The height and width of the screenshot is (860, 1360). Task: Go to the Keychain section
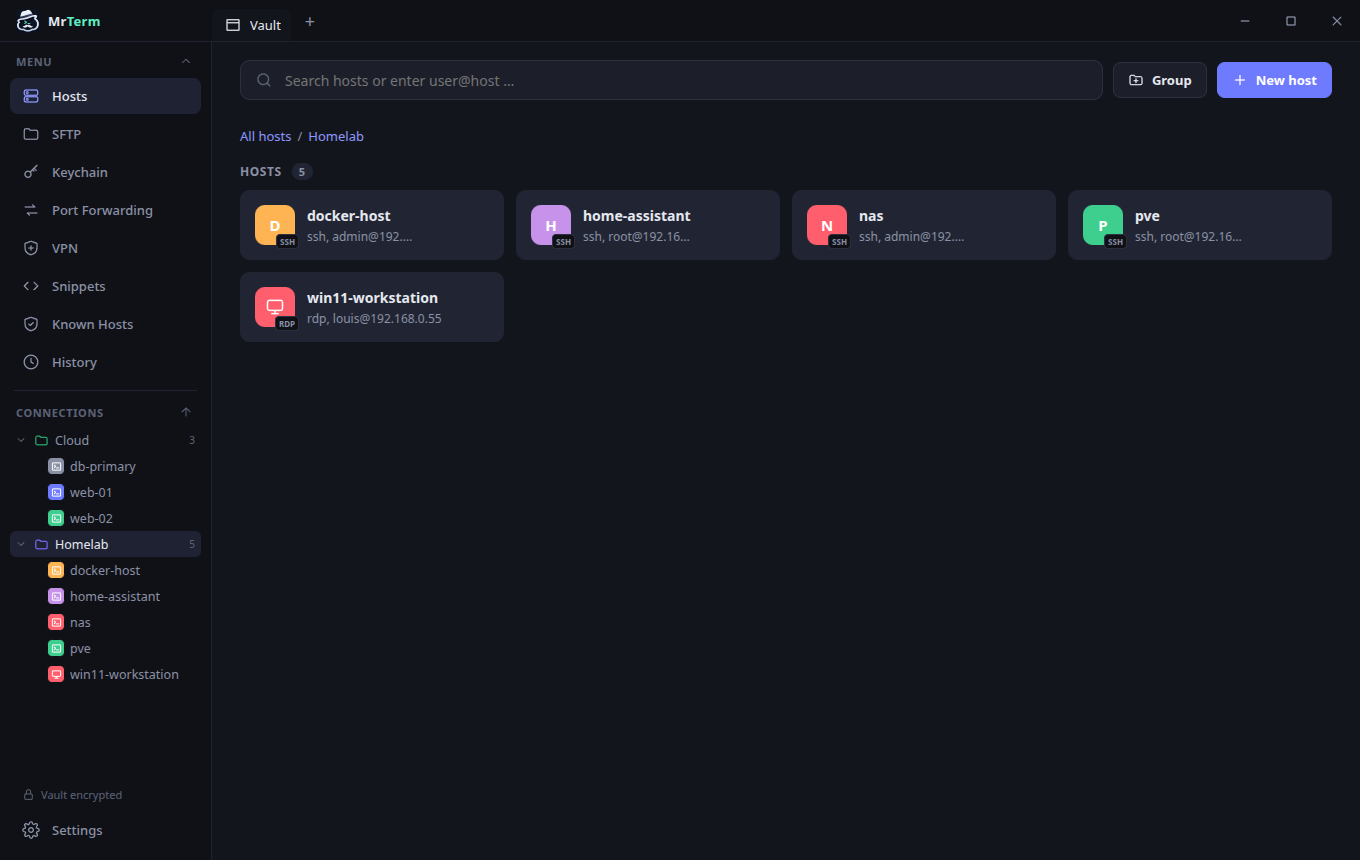pyautogui.click(x=105, y=172)
